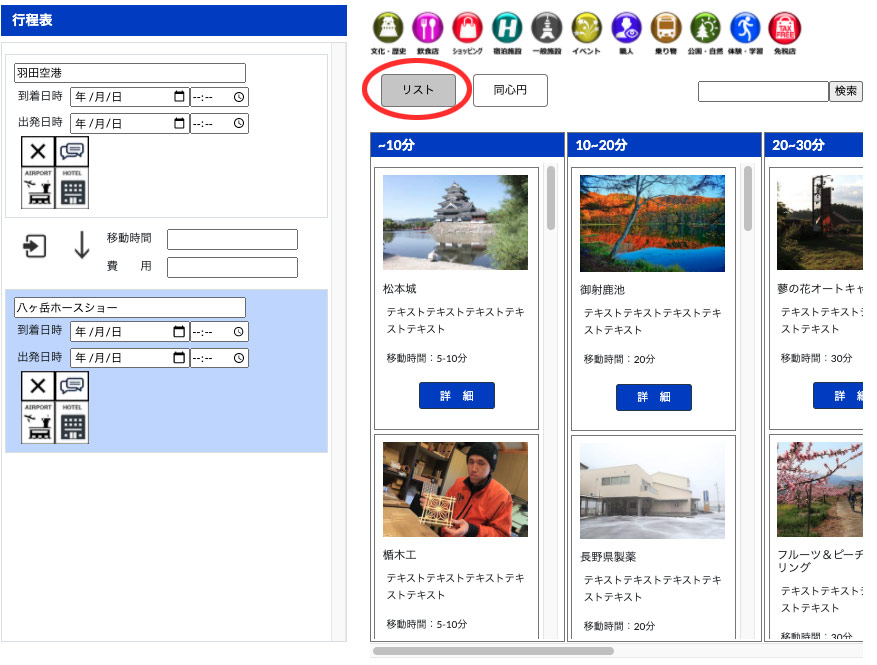Open the フルーツ&ピーチ blossom photo
Screen dimensions: 877x665
[x=820, y=489]
